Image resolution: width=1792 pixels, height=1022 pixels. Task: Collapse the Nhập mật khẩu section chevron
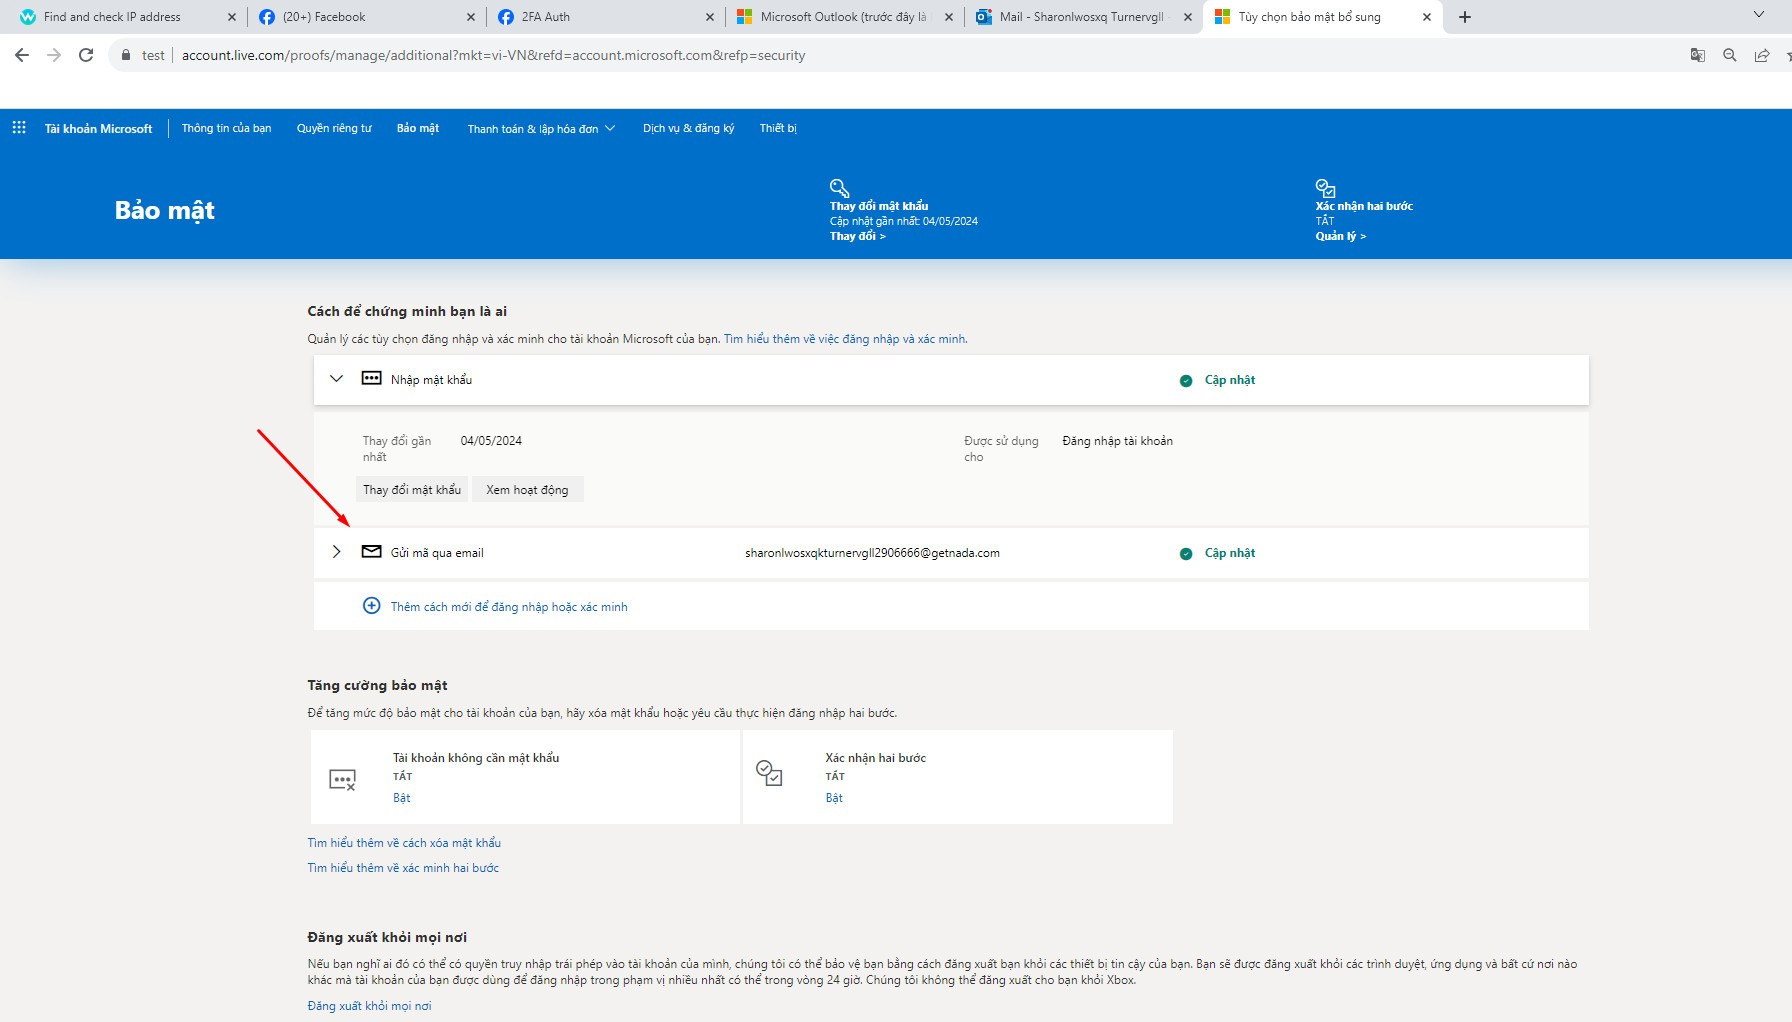[x=336, y=379]
